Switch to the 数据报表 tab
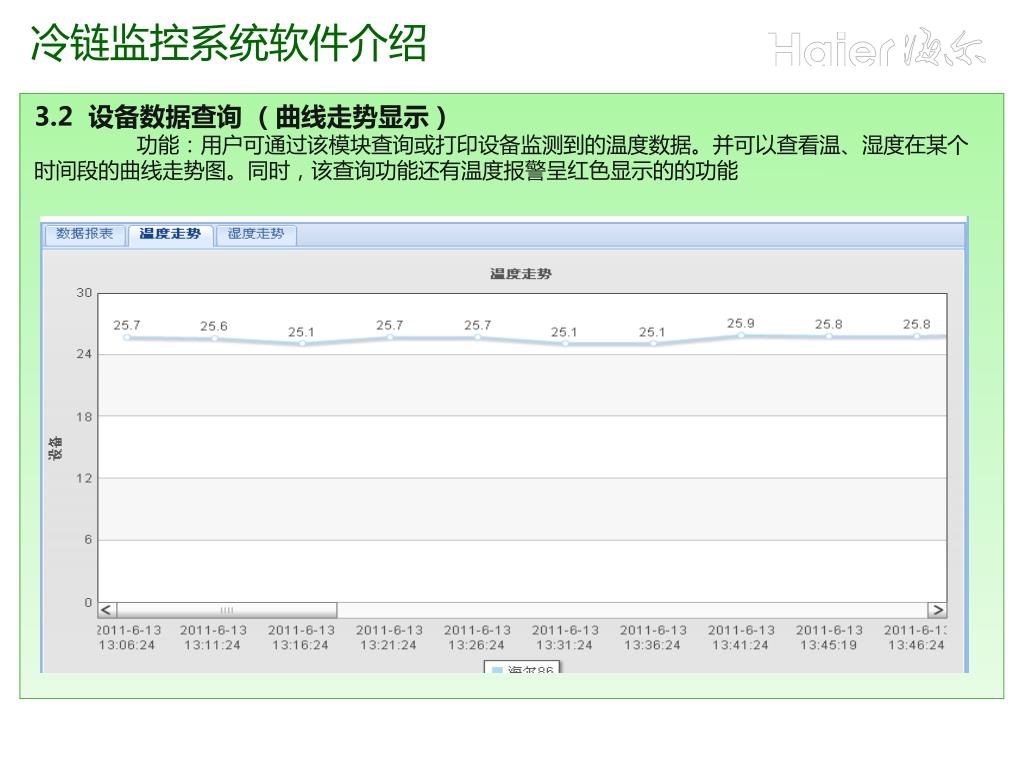Image resolution: width=1024 pixels, height=768 pixels. coord(84,234)
